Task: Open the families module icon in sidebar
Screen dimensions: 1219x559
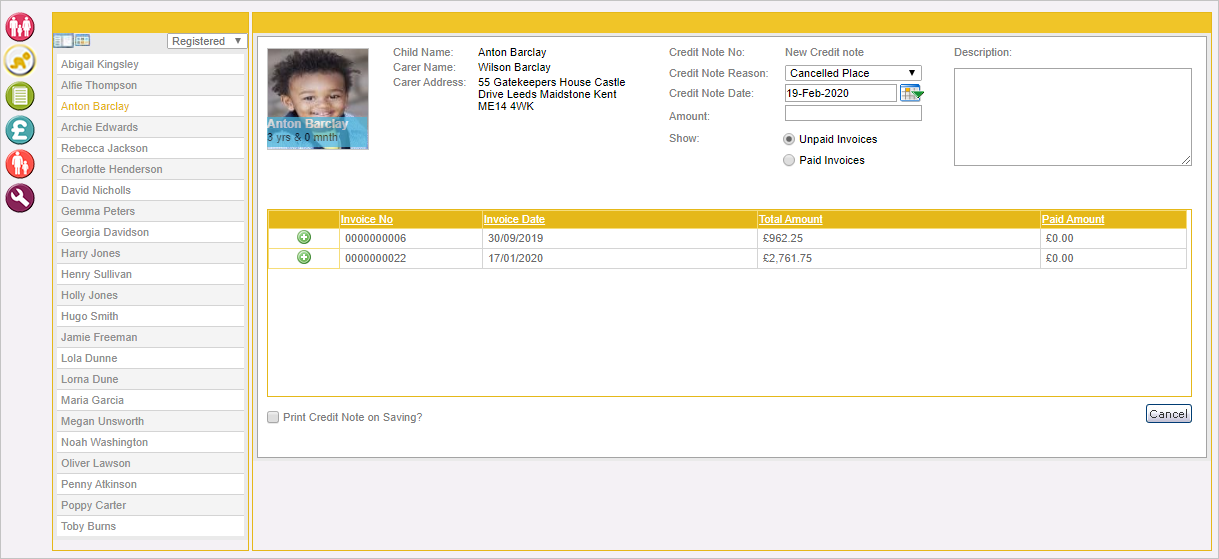Action: [20, 27]
